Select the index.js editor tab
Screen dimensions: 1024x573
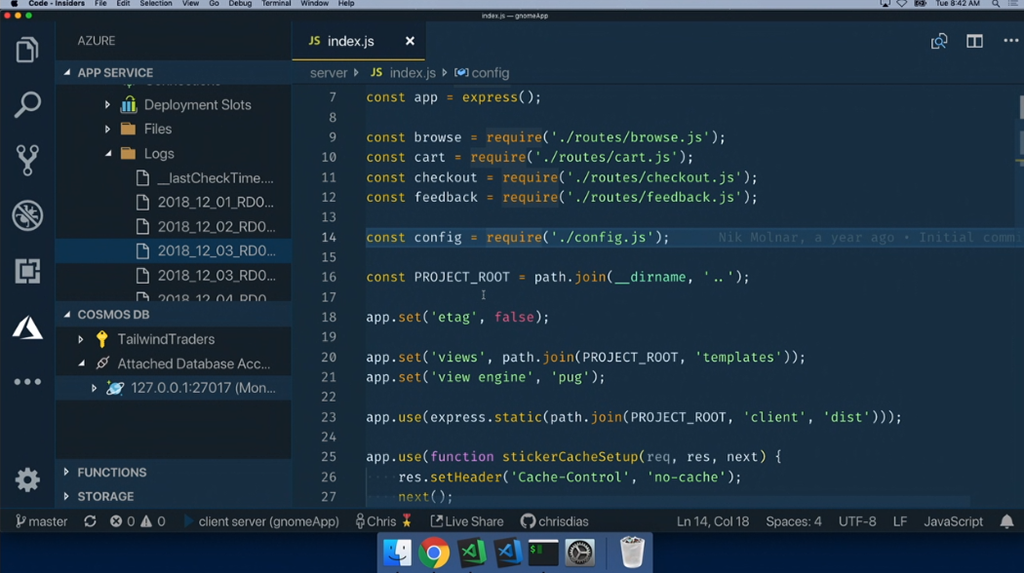coord(350,41)
